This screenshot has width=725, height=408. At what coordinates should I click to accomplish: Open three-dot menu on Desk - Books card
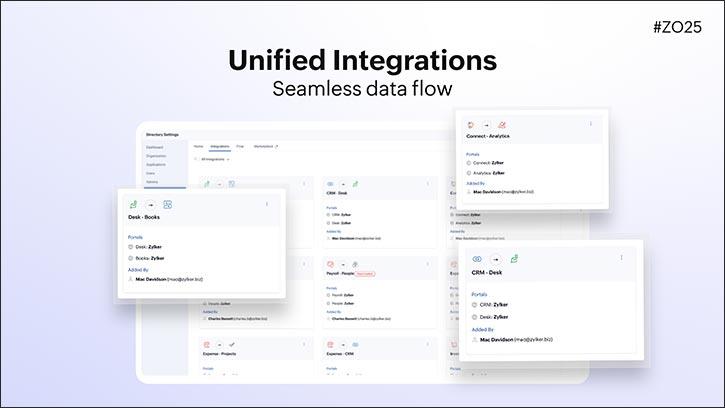coord(267,204)
